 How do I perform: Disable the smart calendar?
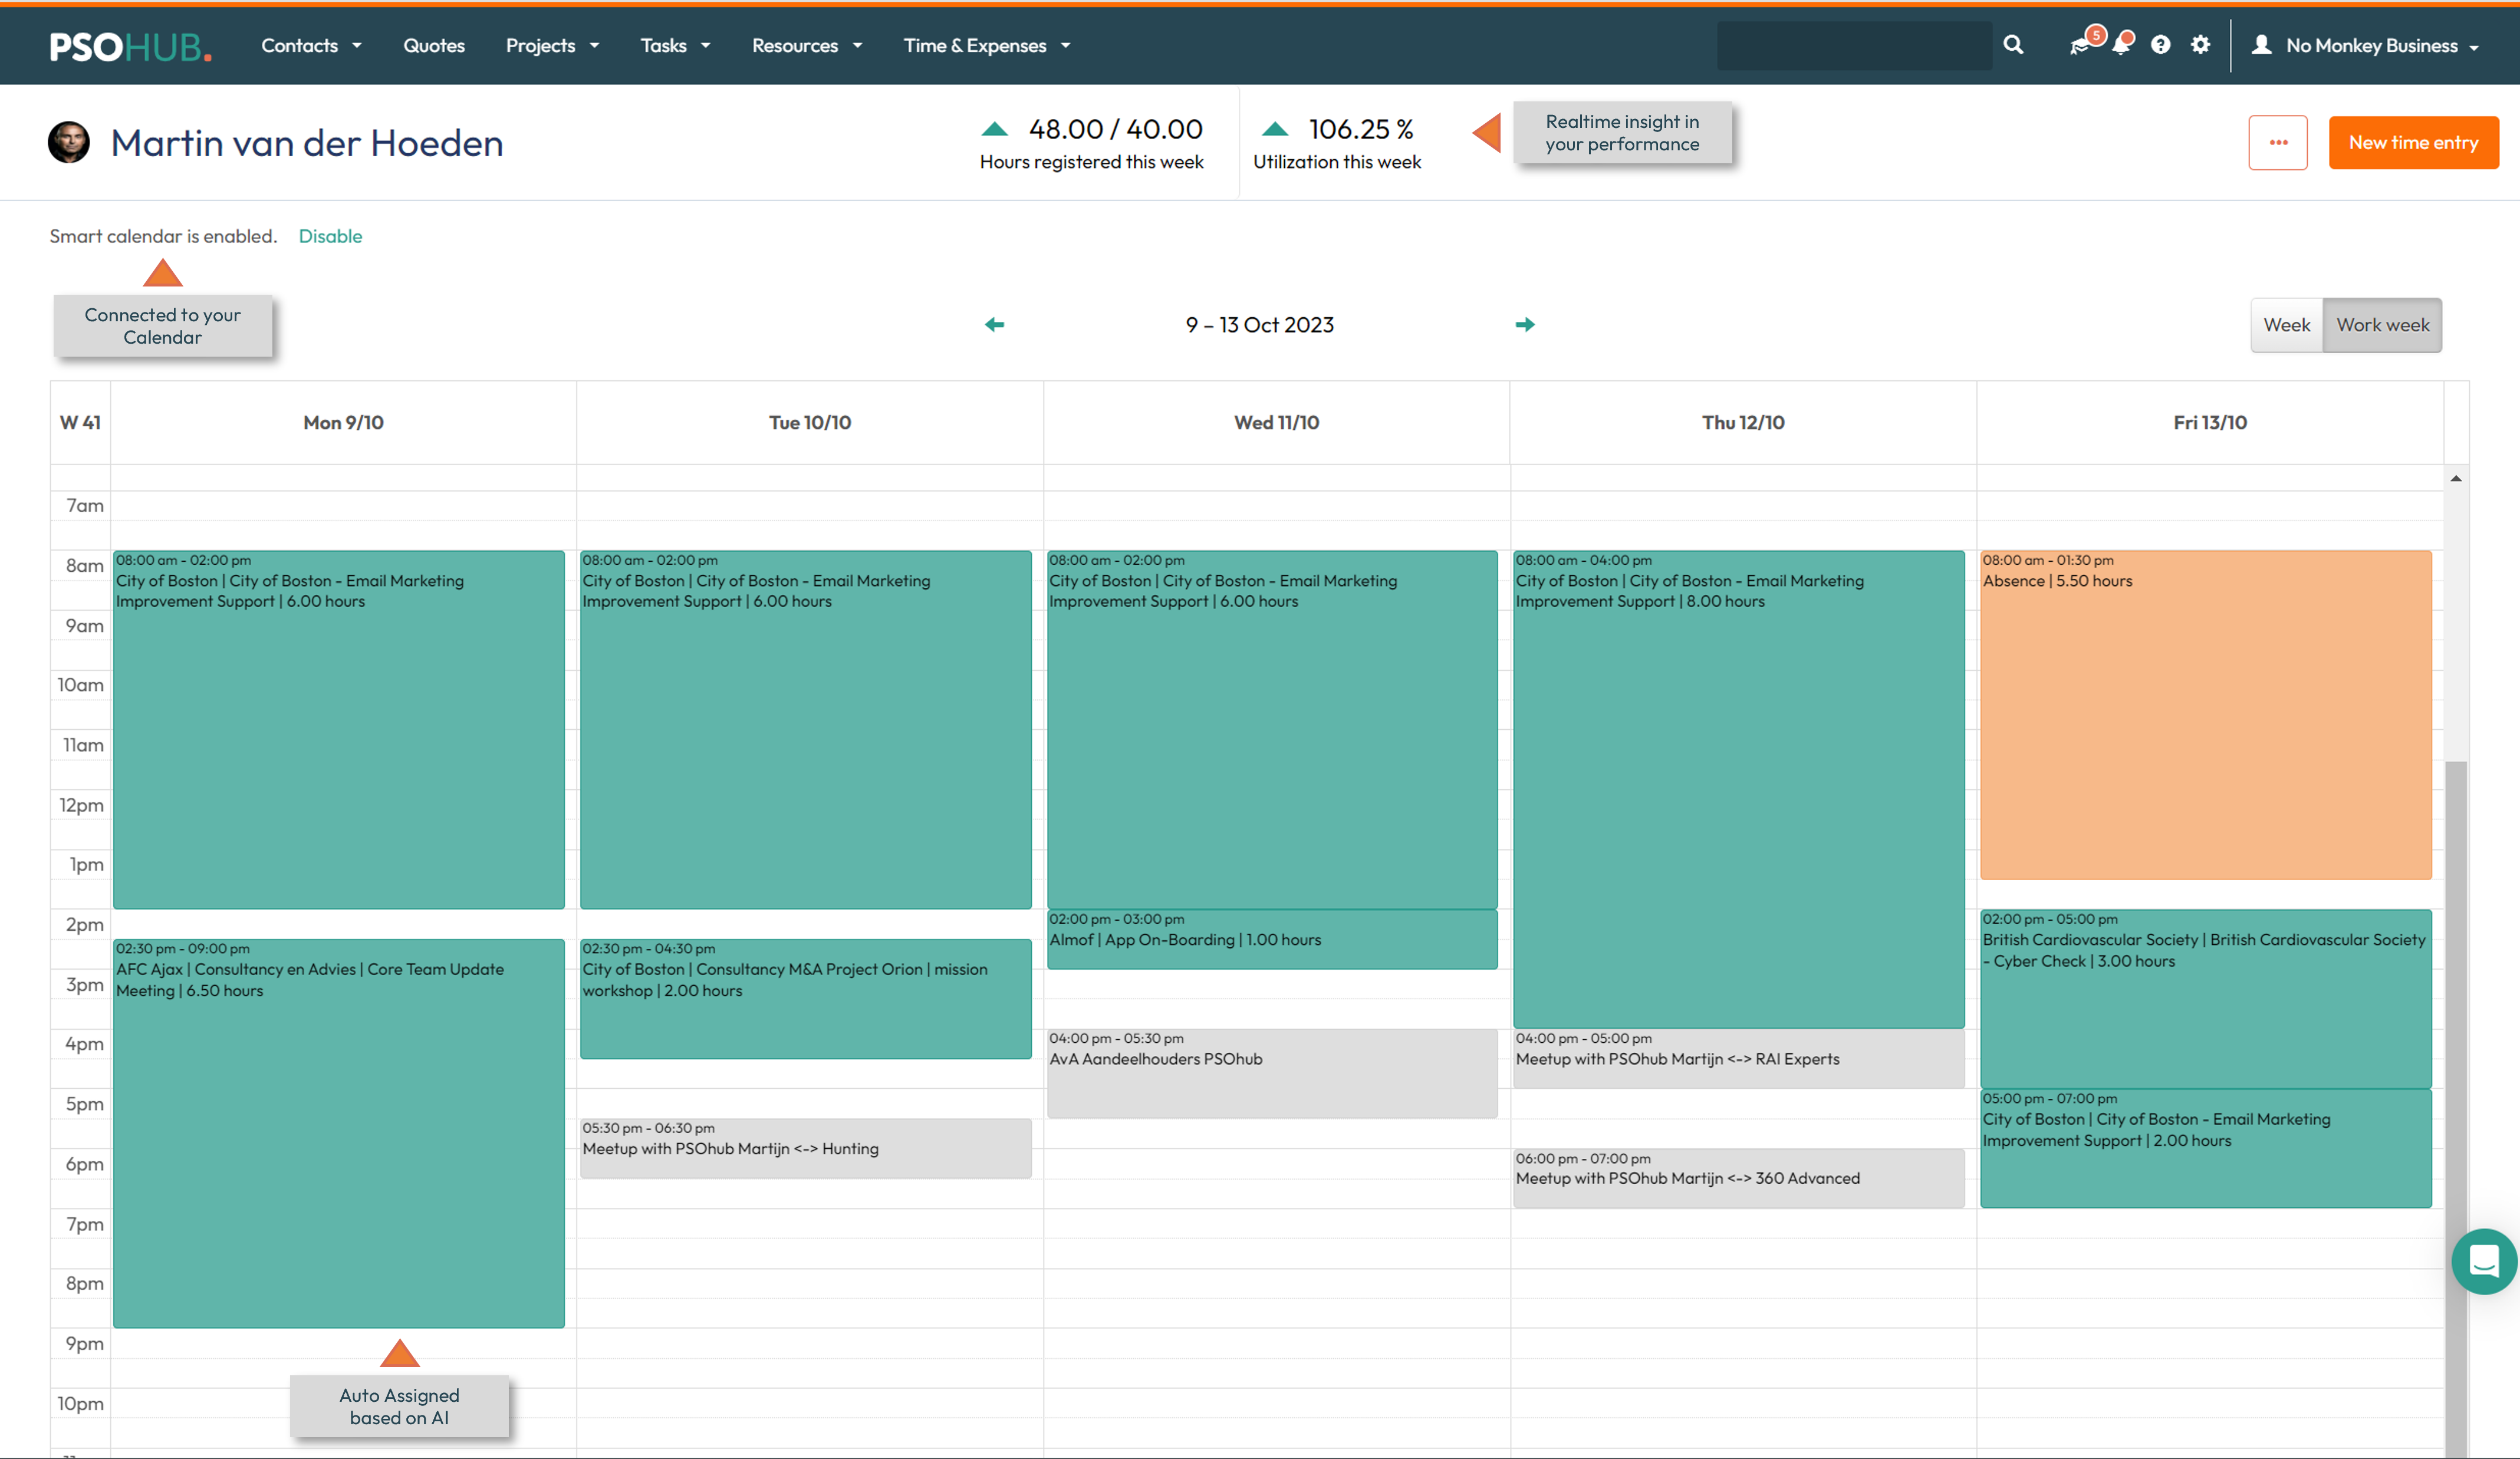click(x=330, y=236)
